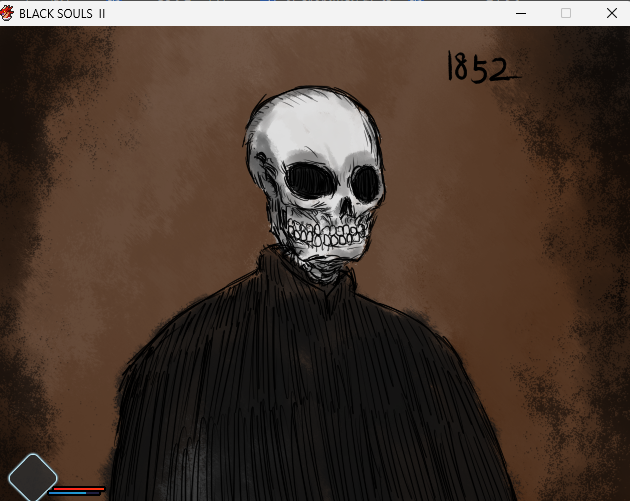Screen dimensions: 630x501
Task: Minimize the BLACK SOULS II window
Action: tap(521, 13)
